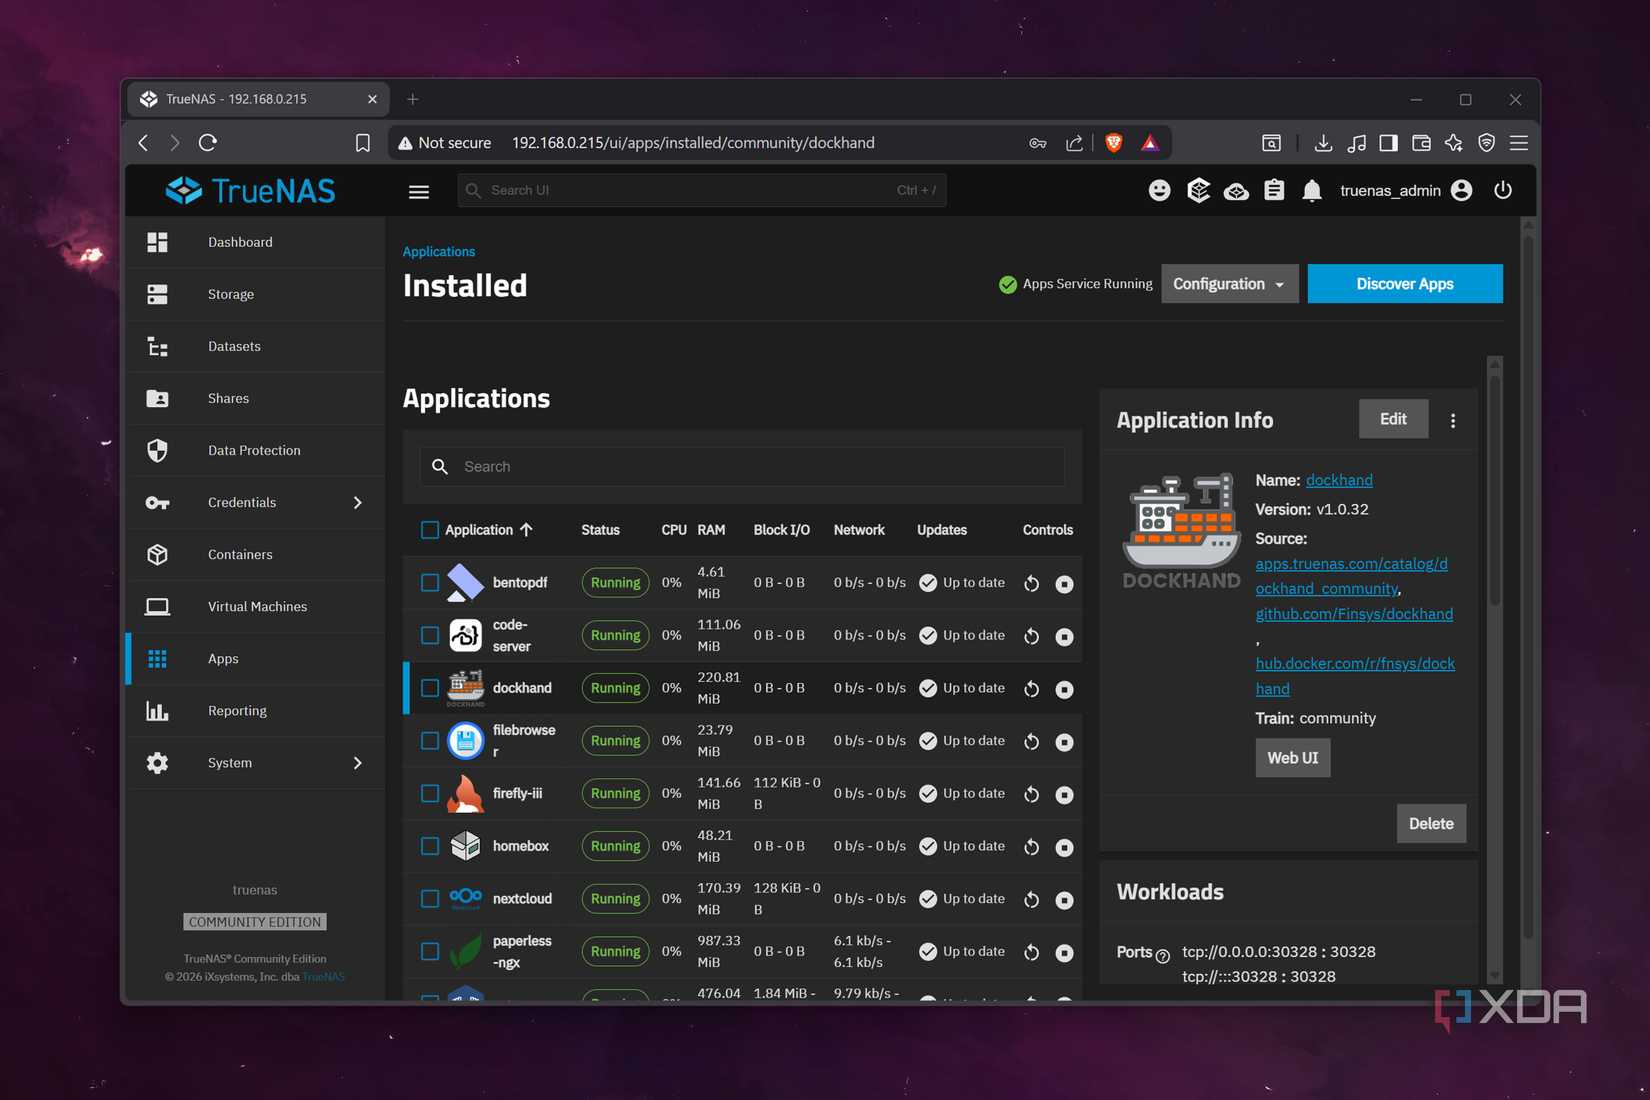The height and width of the screenshot is (1100, 1650).
Task: Restart the bentopdf app
Action: pos(1032,583)
